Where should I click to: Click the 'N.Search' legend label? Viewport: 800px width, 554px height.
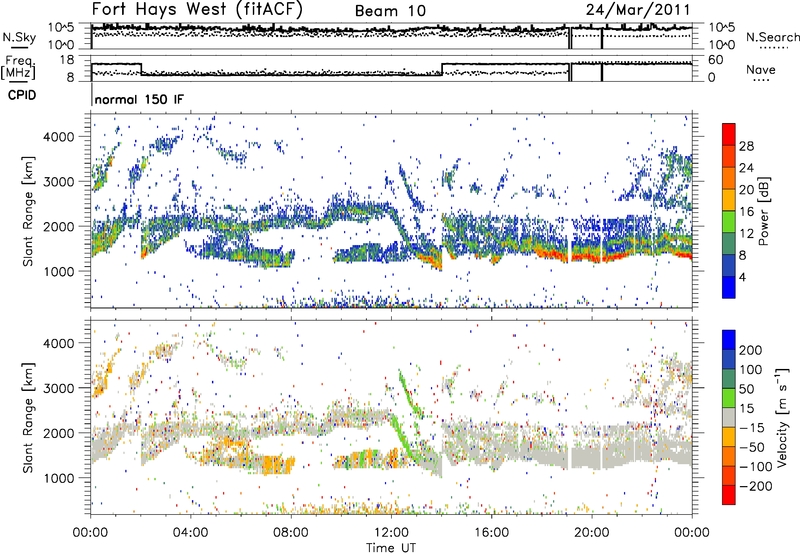tap(772, 37)
